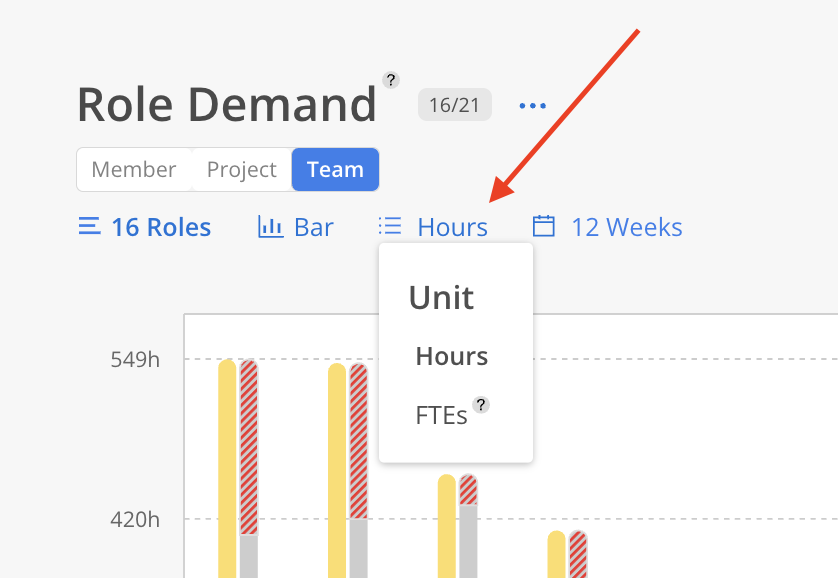Switch to the Project tab
The image size is (838, 578).
[242, 169]
